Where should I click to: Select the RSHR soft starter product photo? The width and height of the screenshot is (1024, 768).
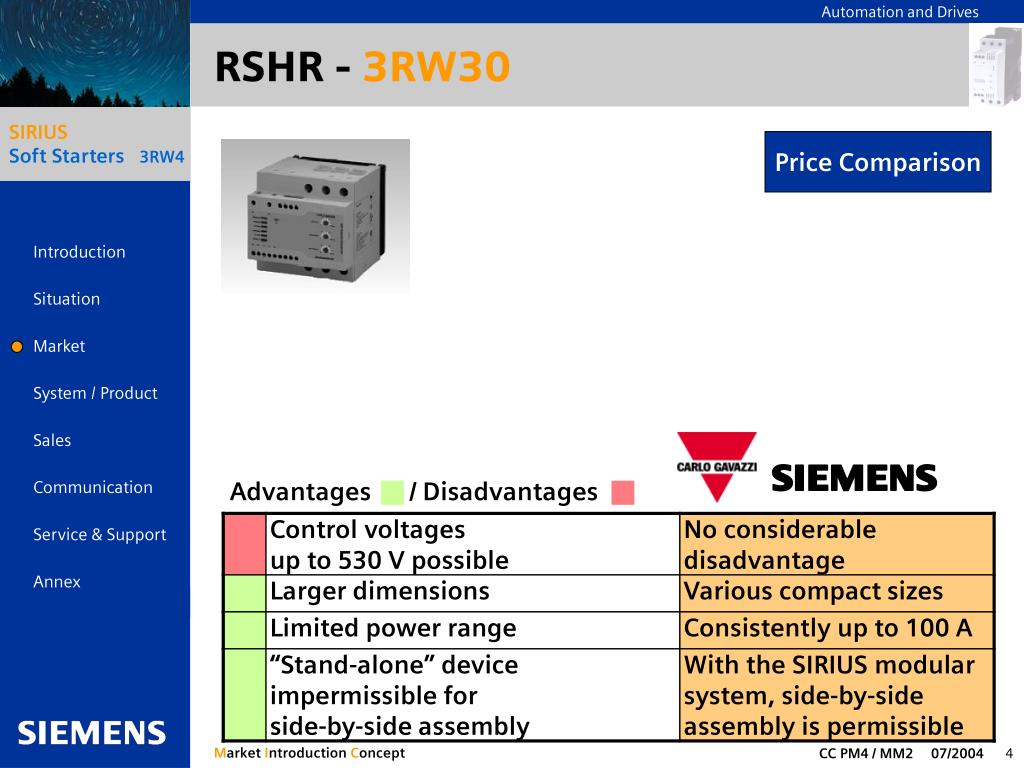pos(315,217)
